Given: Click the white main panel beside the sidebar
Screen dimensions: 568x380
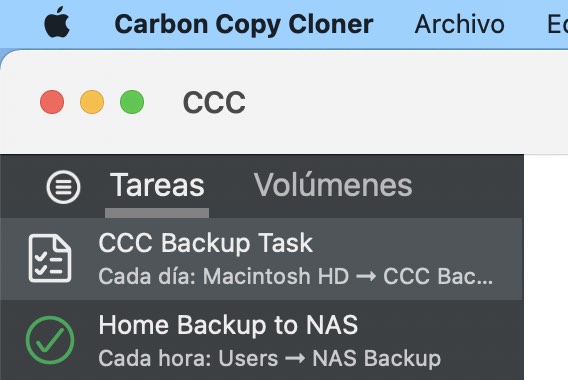Looking at the screenshot, I should [546, 267].
